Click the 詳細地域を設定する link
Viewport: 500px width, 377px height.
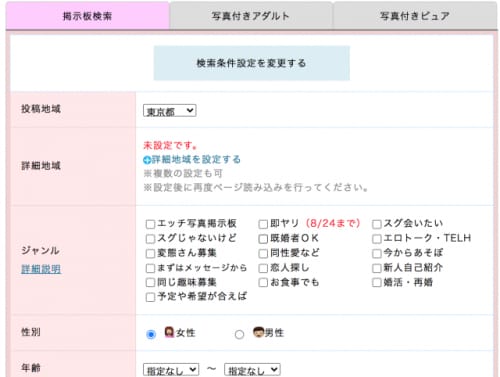coord(196,159)
